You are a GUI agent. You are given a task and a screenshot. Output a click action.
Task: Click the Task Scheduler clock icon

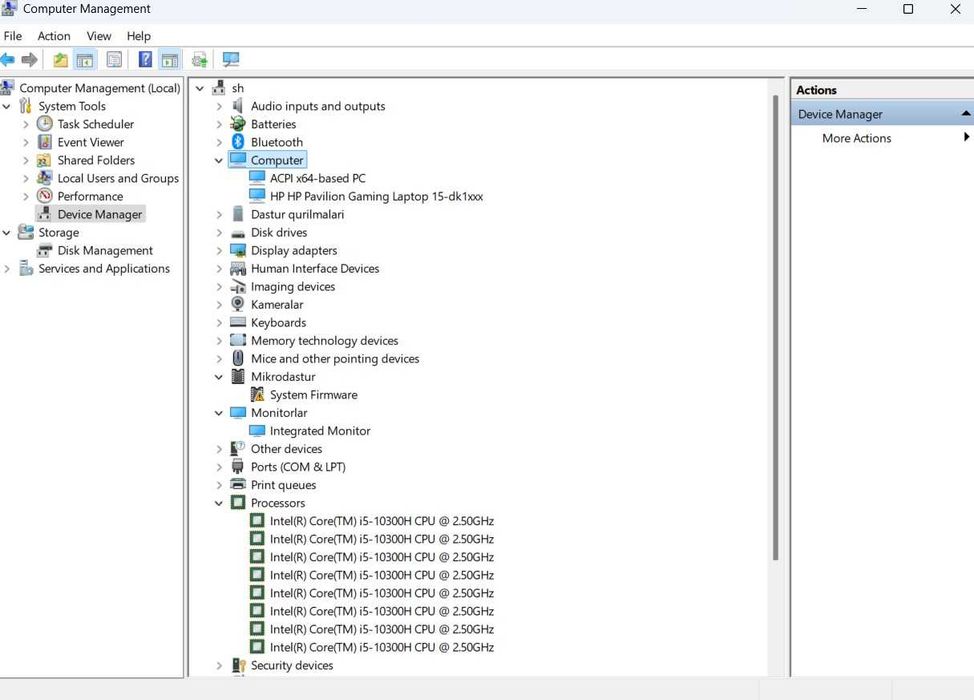click(x=45, y=124)
